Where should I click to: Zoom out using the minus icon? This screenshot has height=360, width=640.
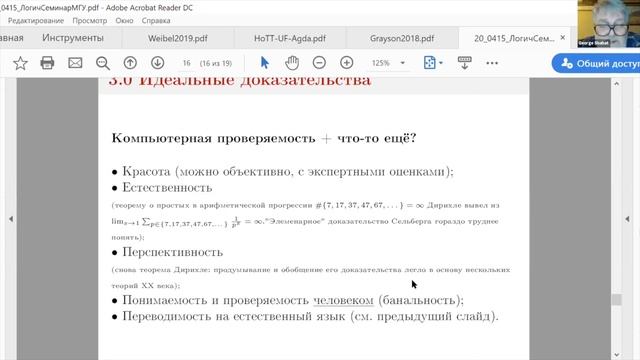coord(319,63)
